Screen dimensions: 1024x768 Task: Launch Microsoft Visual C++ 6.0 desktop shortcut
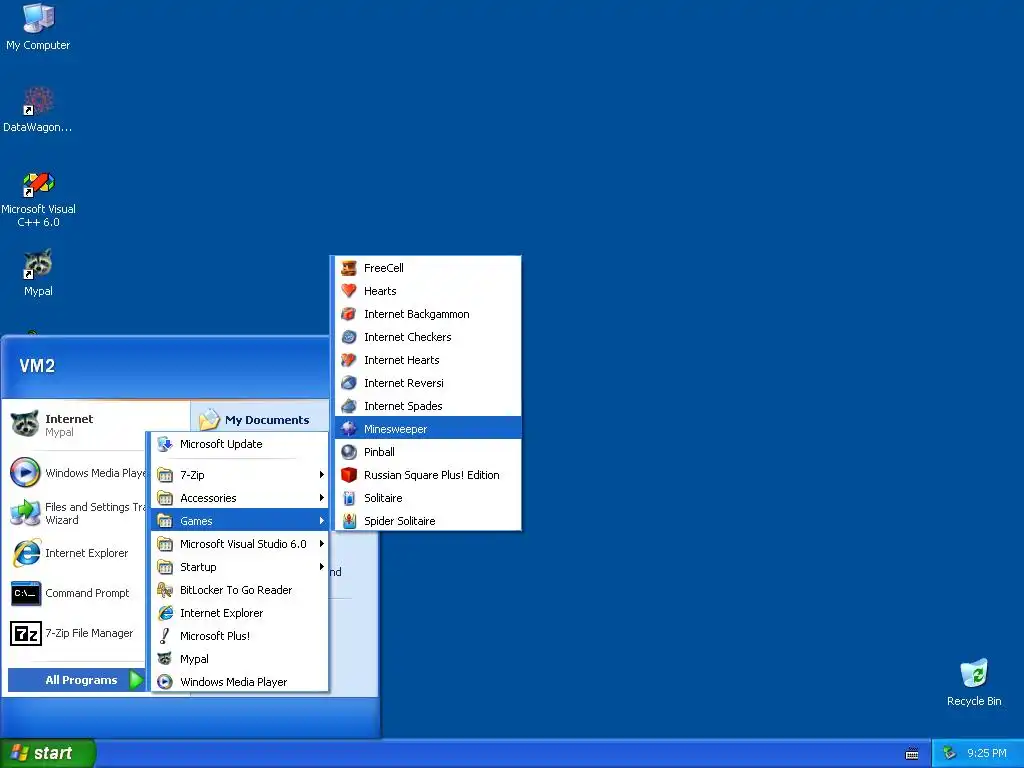coord(38,199)
